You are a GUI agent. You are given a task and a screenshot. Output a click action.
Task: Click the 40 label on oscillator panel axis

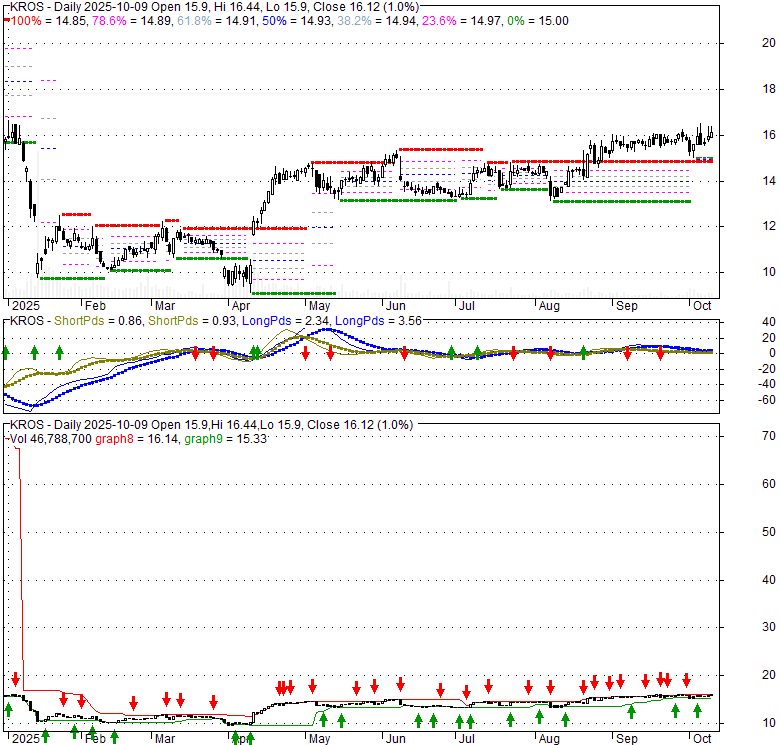click(769, 322)
